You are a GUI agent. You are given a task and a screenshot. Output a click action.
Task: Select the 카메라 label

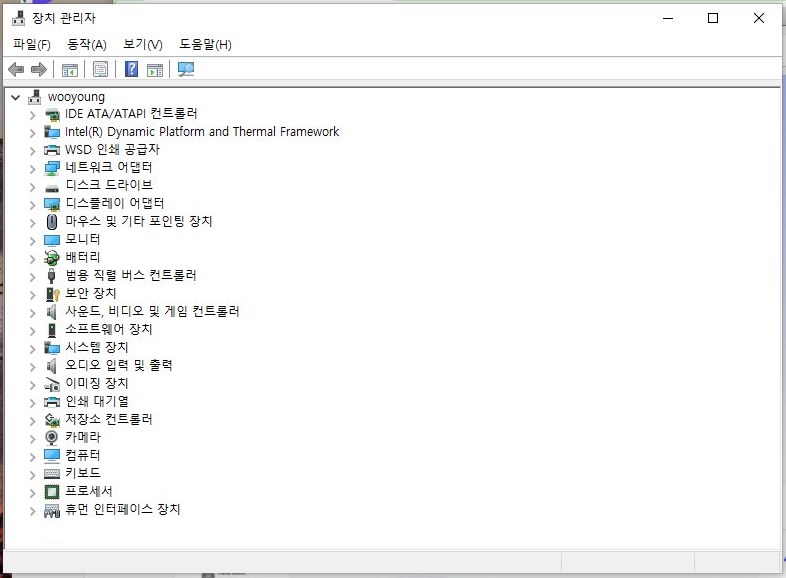tap(83, 437)
